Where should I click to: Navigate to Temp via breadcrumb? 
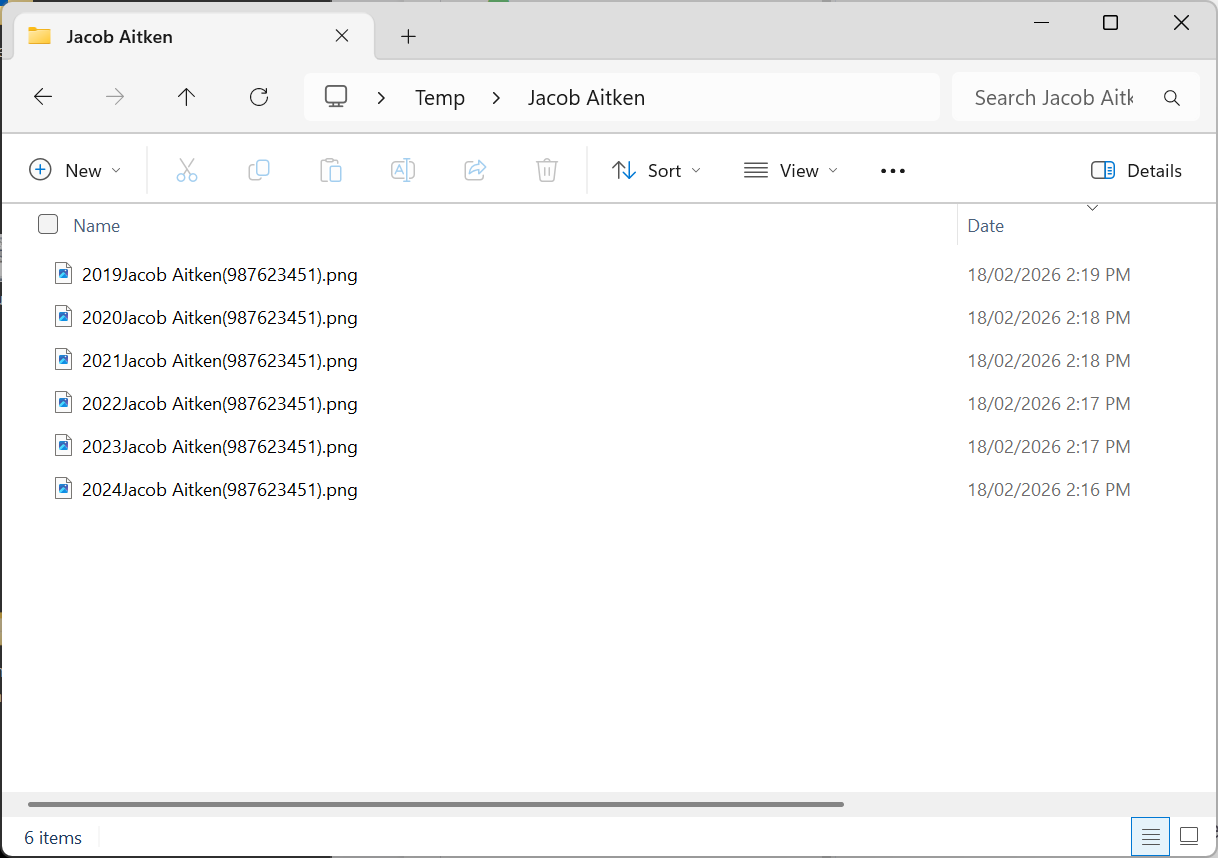pyautogui.click(x=439, y=97)
